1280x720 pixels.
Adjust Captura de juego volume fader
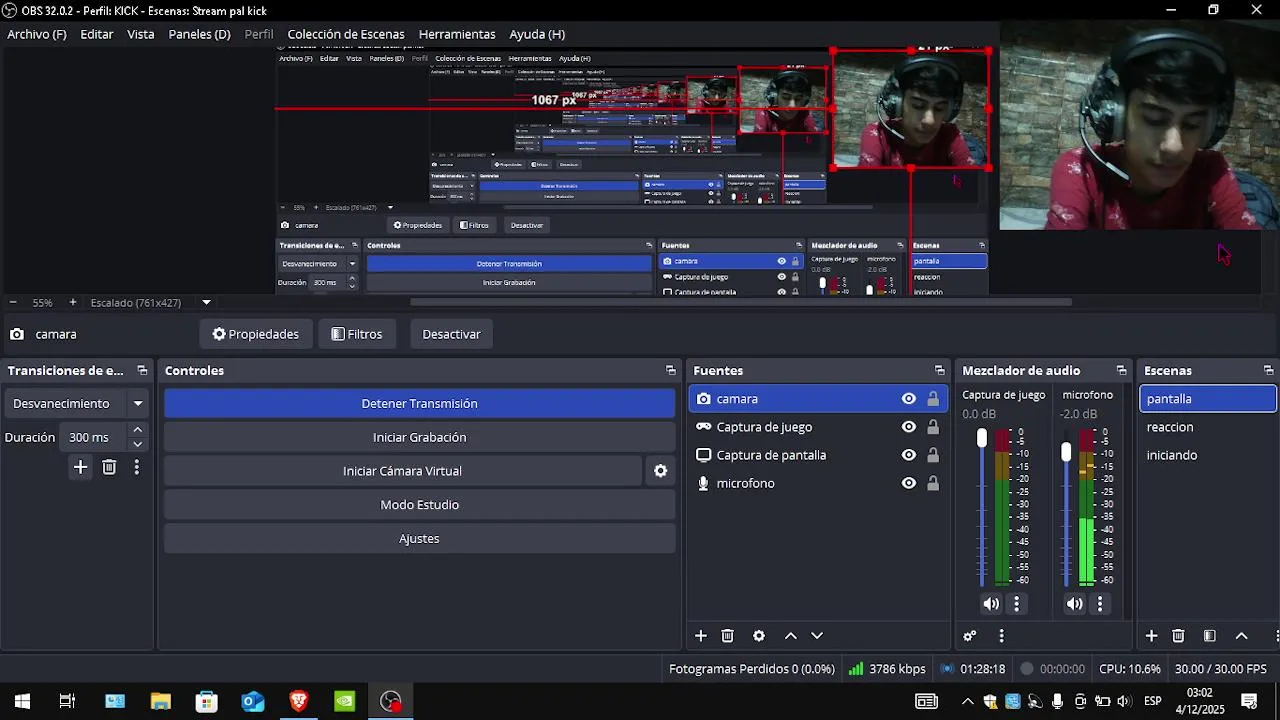tap(982, 439)
